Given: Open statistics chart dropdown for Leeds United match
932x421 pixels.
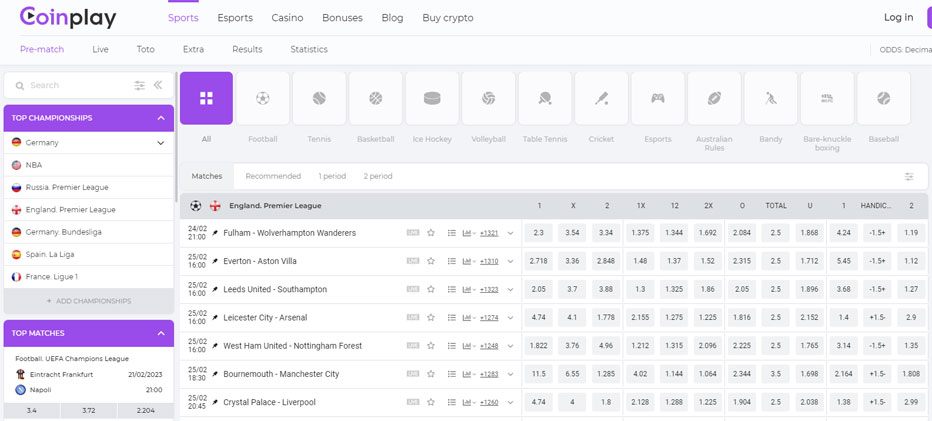Looking at the screenshot, I should (x=469, y=290).
